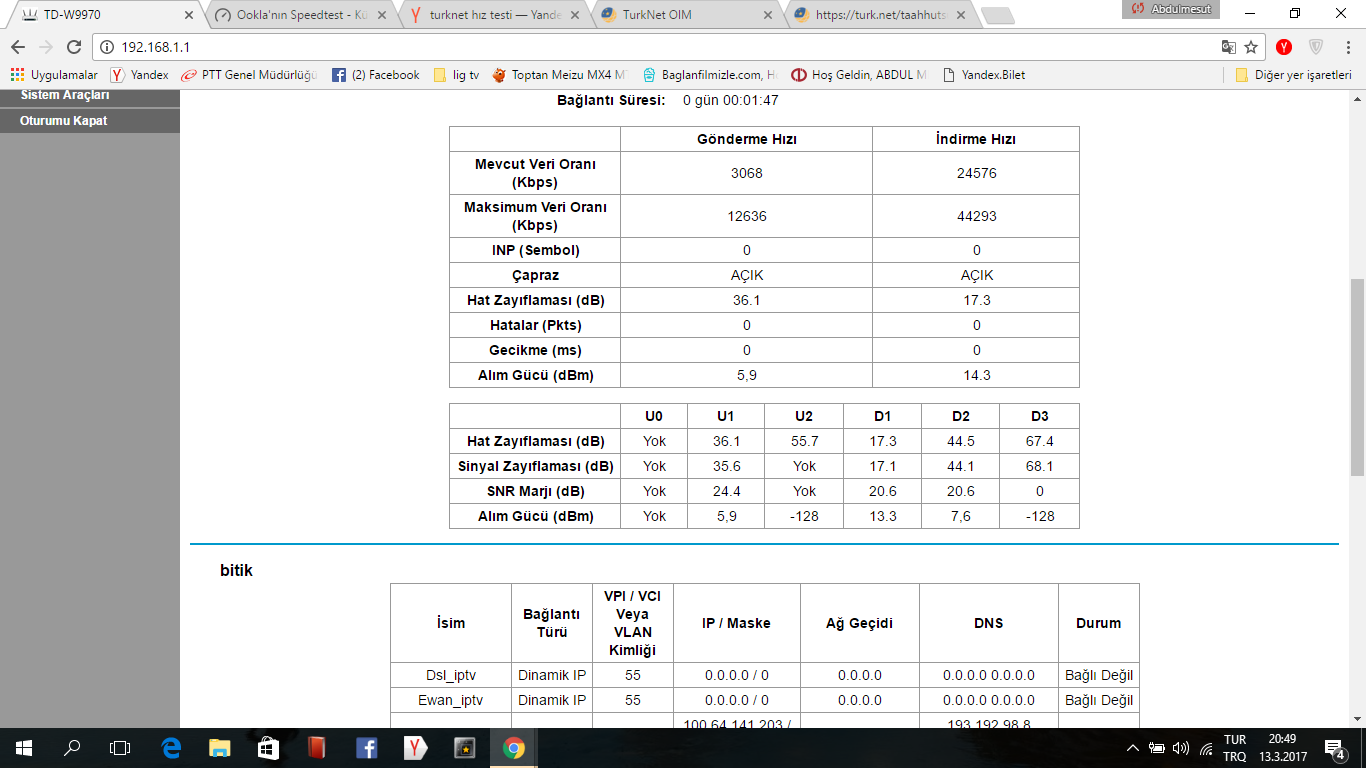Open the Chrome menu (three dots)
Viewport: 1366px width, 768px height.
[x=1347, y=47]
